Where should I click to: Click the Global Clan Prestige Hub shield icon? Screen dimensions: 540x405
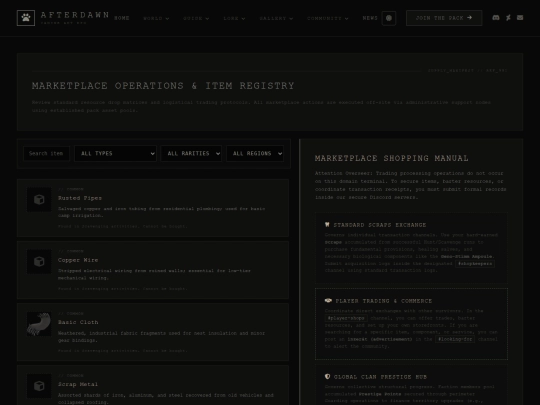click(327, 376)
